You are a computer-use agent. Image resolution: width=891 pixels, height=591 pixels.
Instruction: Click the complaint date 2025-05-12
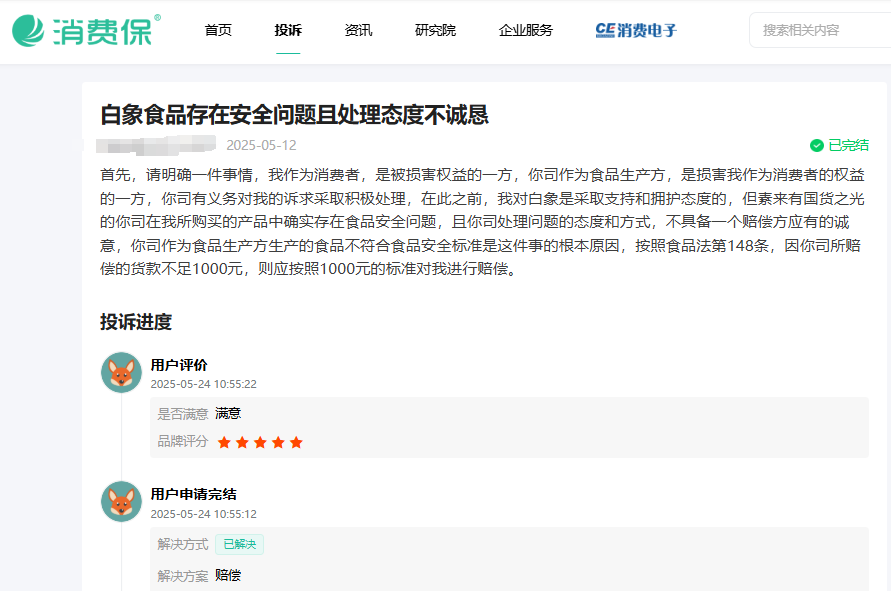261,145
